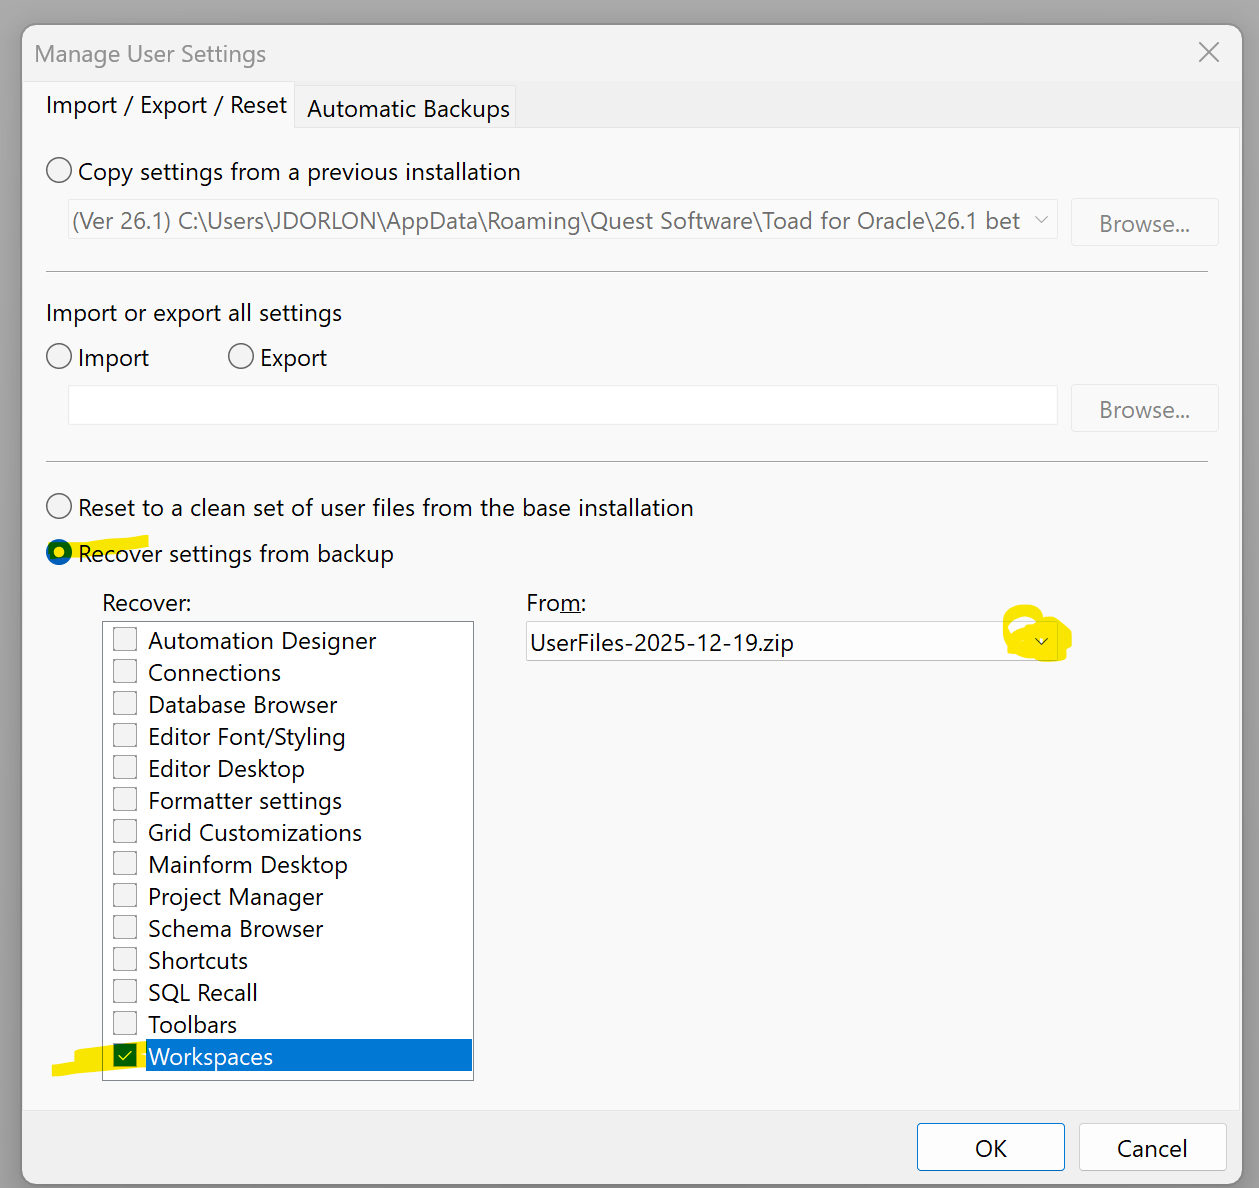Enable Shortcuts recovery checkbox
Screen dimensions: 1259x1188
click(125, 959)
